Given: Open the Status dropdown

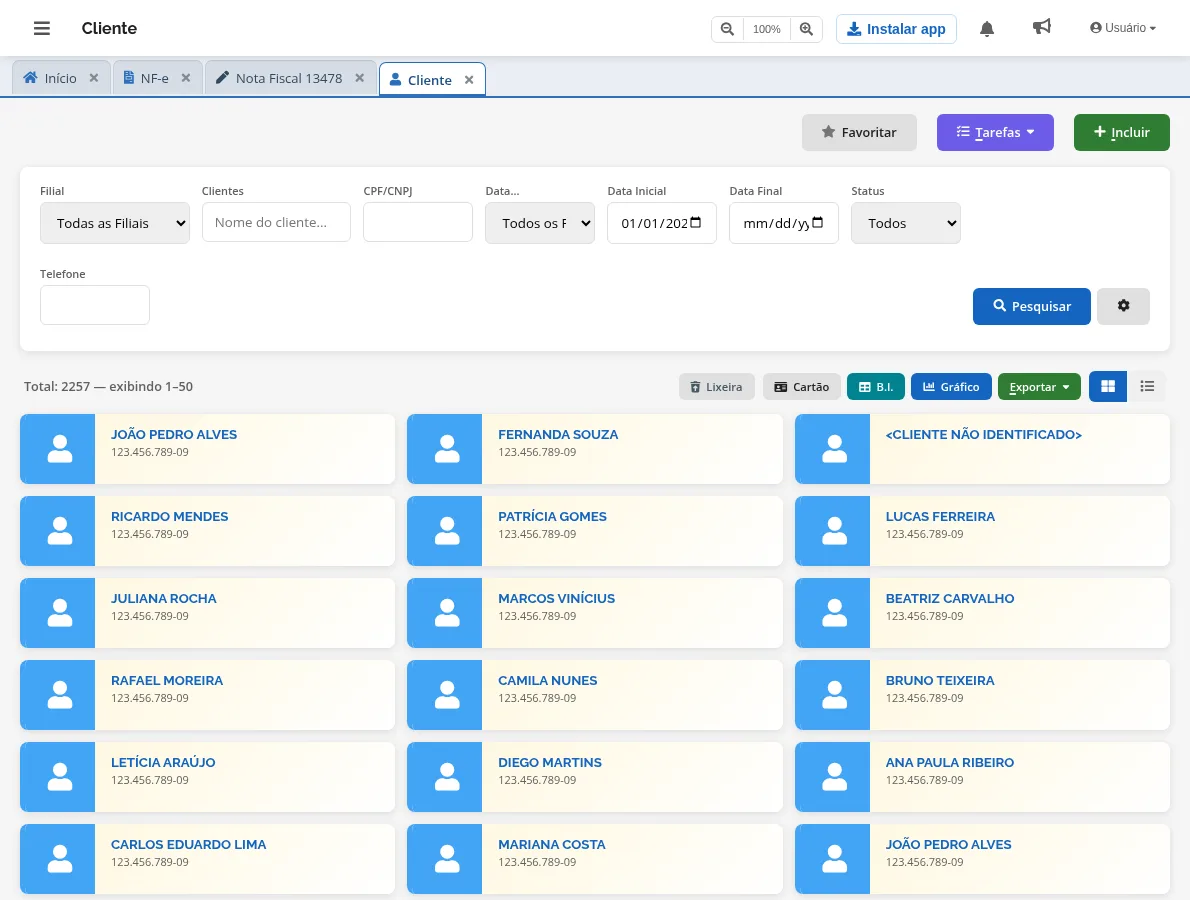Looking at the screenshot, I should 905,223.
